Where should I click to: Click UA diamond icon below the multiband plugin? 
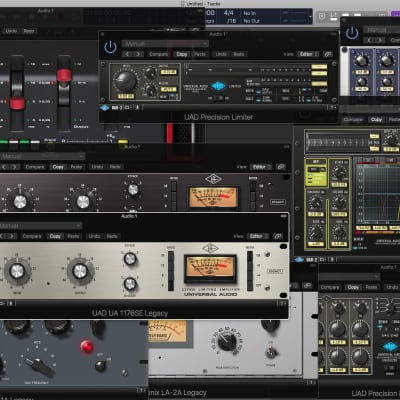click(299, 259)
